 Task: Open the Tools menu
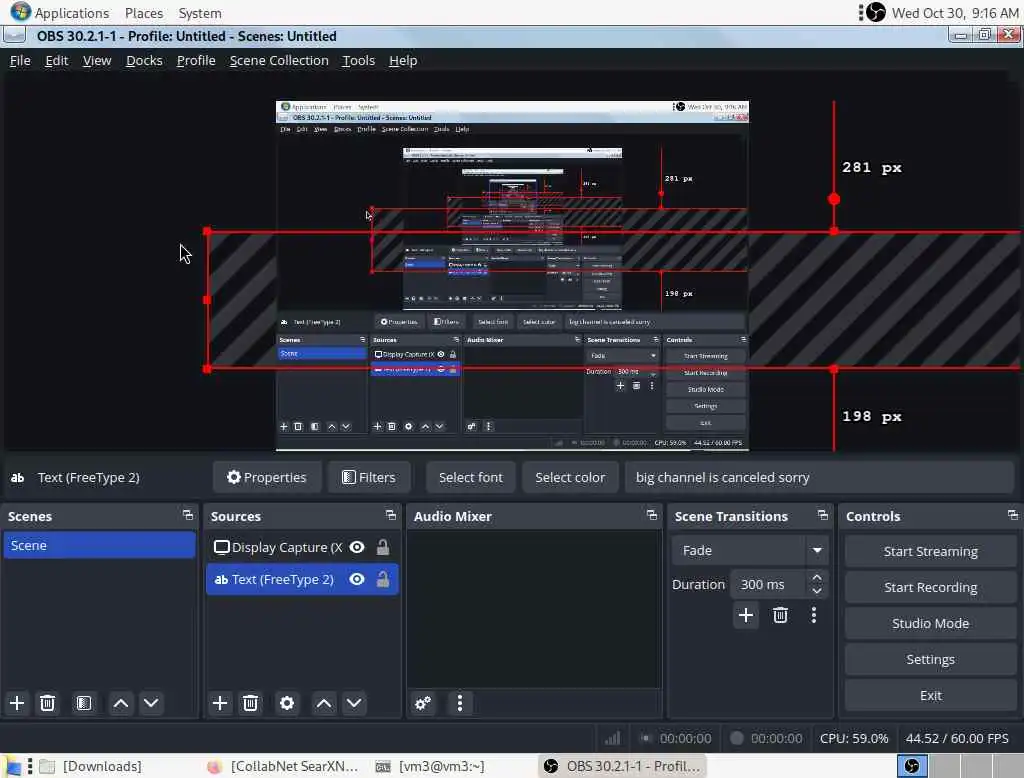(359, 61)
